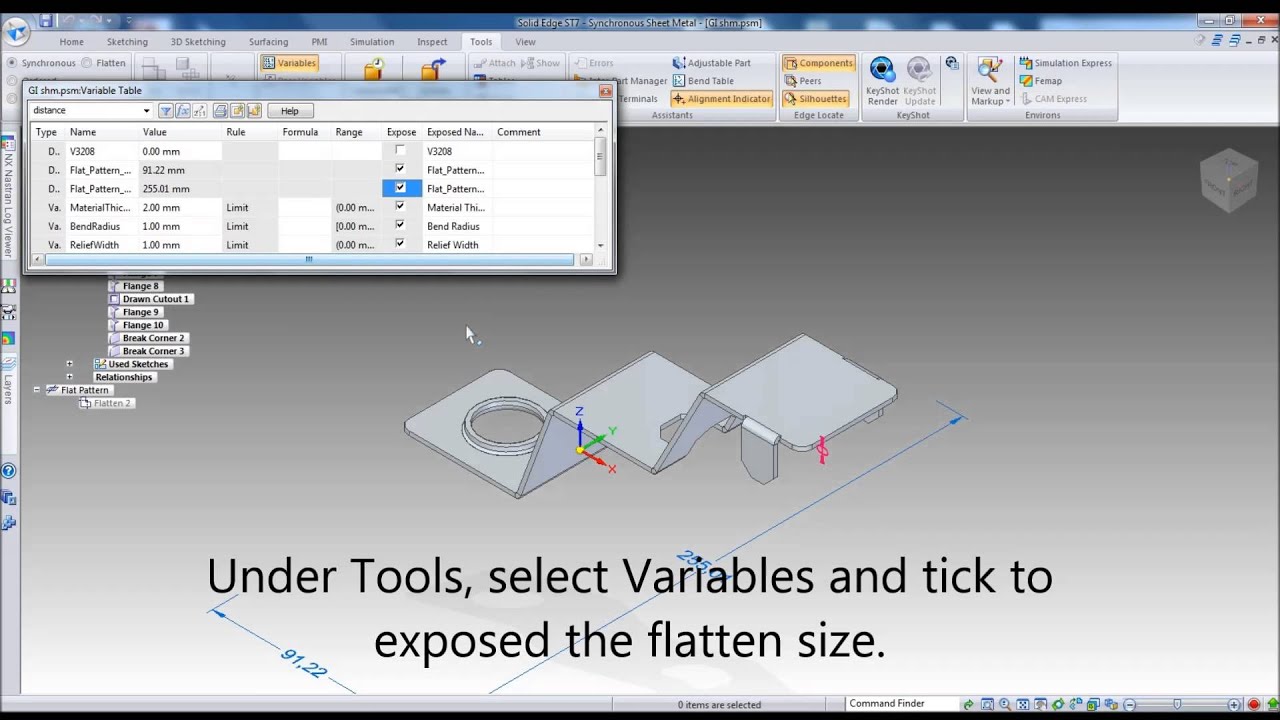1280x720 pixels.
Task: Click the Help button in Variable Table
Action: click(x=290, y=111)
